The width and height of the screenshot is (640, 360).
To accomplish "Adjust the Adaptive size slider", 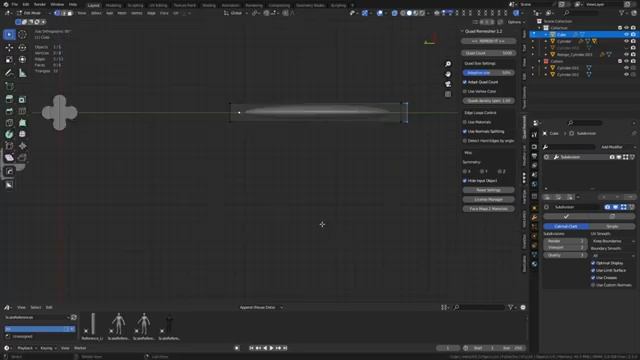I will point(488,73).
